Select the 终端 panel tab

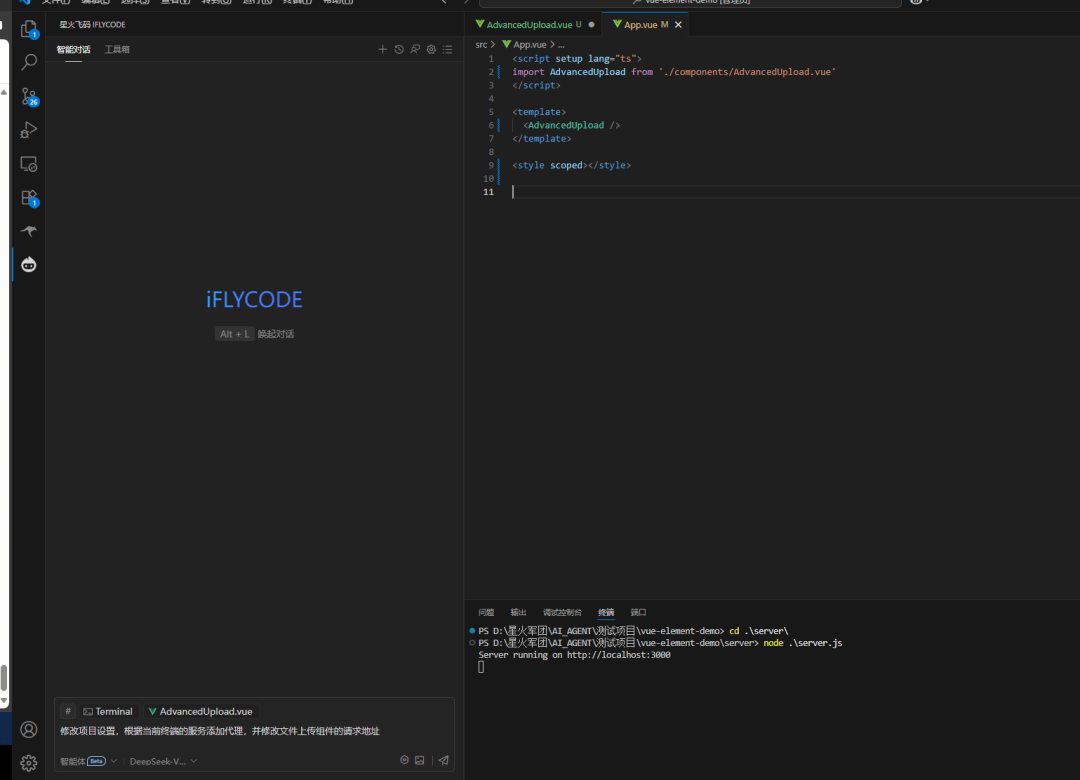coord(606,613)
